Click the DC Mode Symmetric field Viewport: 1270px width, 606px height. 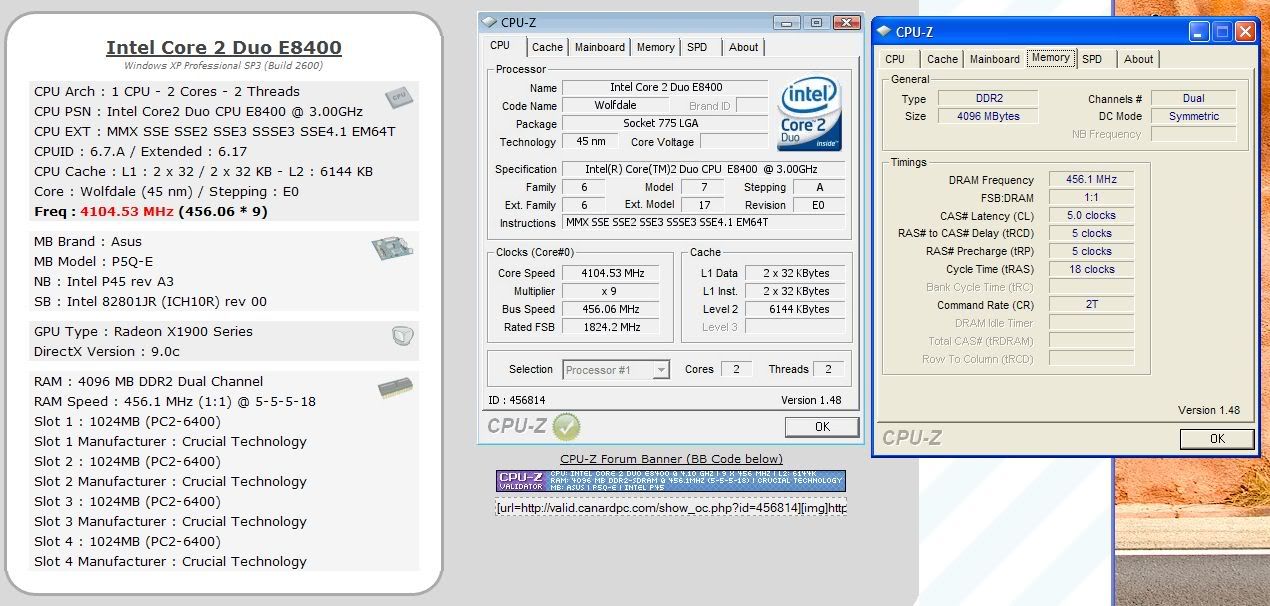[1193, 116]
